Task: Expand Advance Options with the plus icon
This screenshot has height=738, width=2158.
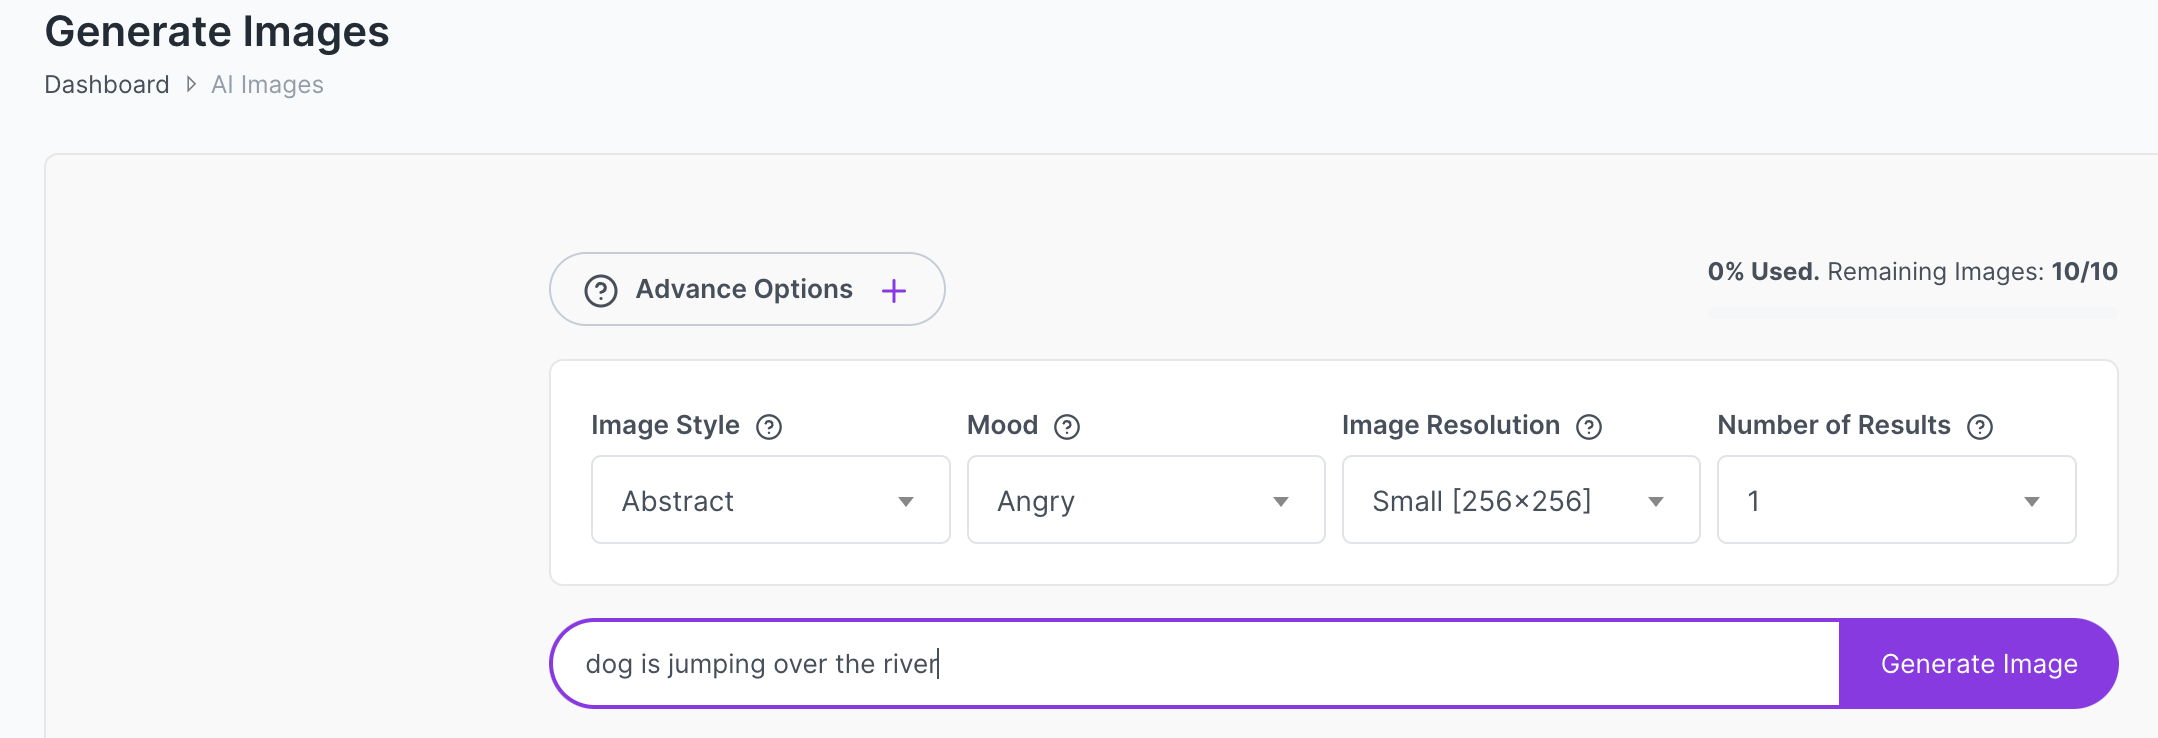Action: pyautogui.click(x=894, y=291)
